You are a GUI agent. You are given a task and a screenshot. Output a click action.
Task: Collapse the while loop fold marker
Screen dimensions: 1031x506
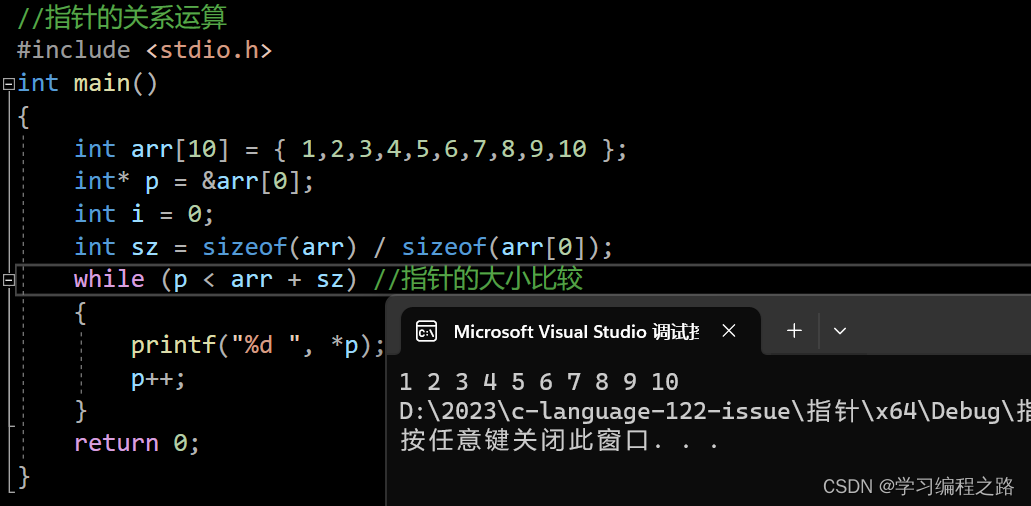tap(9, 280)
